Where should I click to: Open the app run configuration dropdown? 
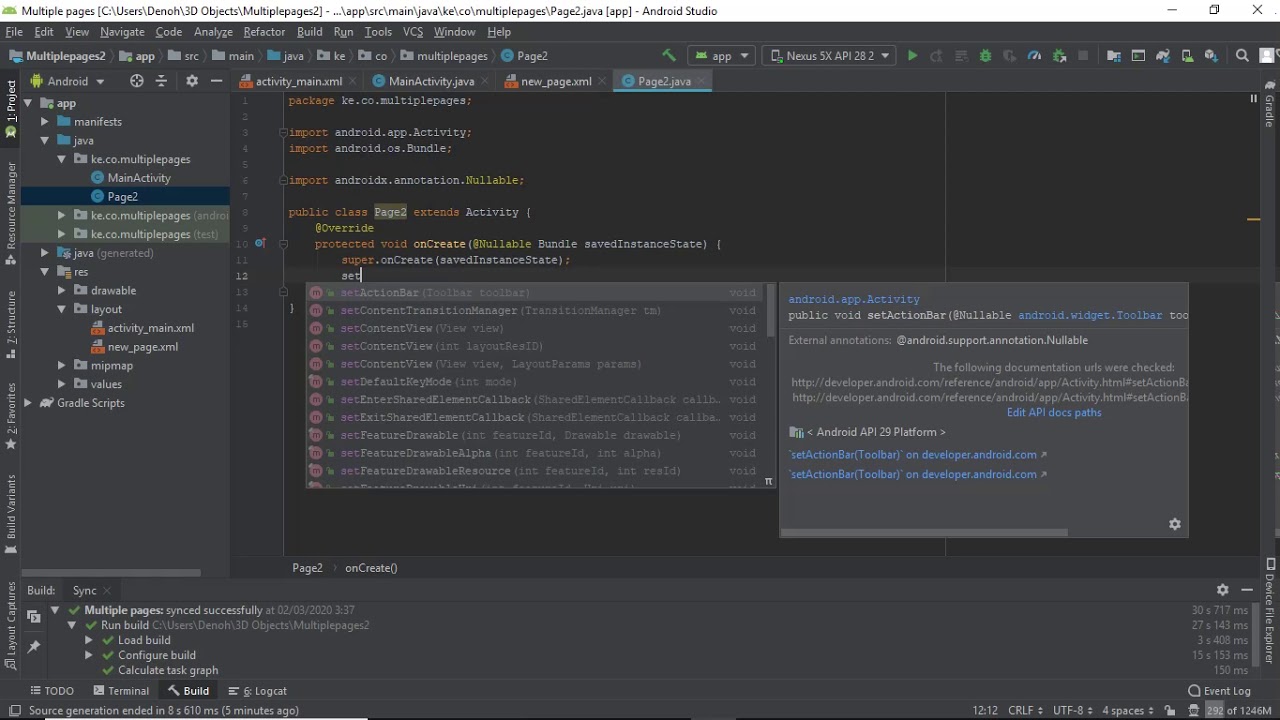tap(722, 56)
